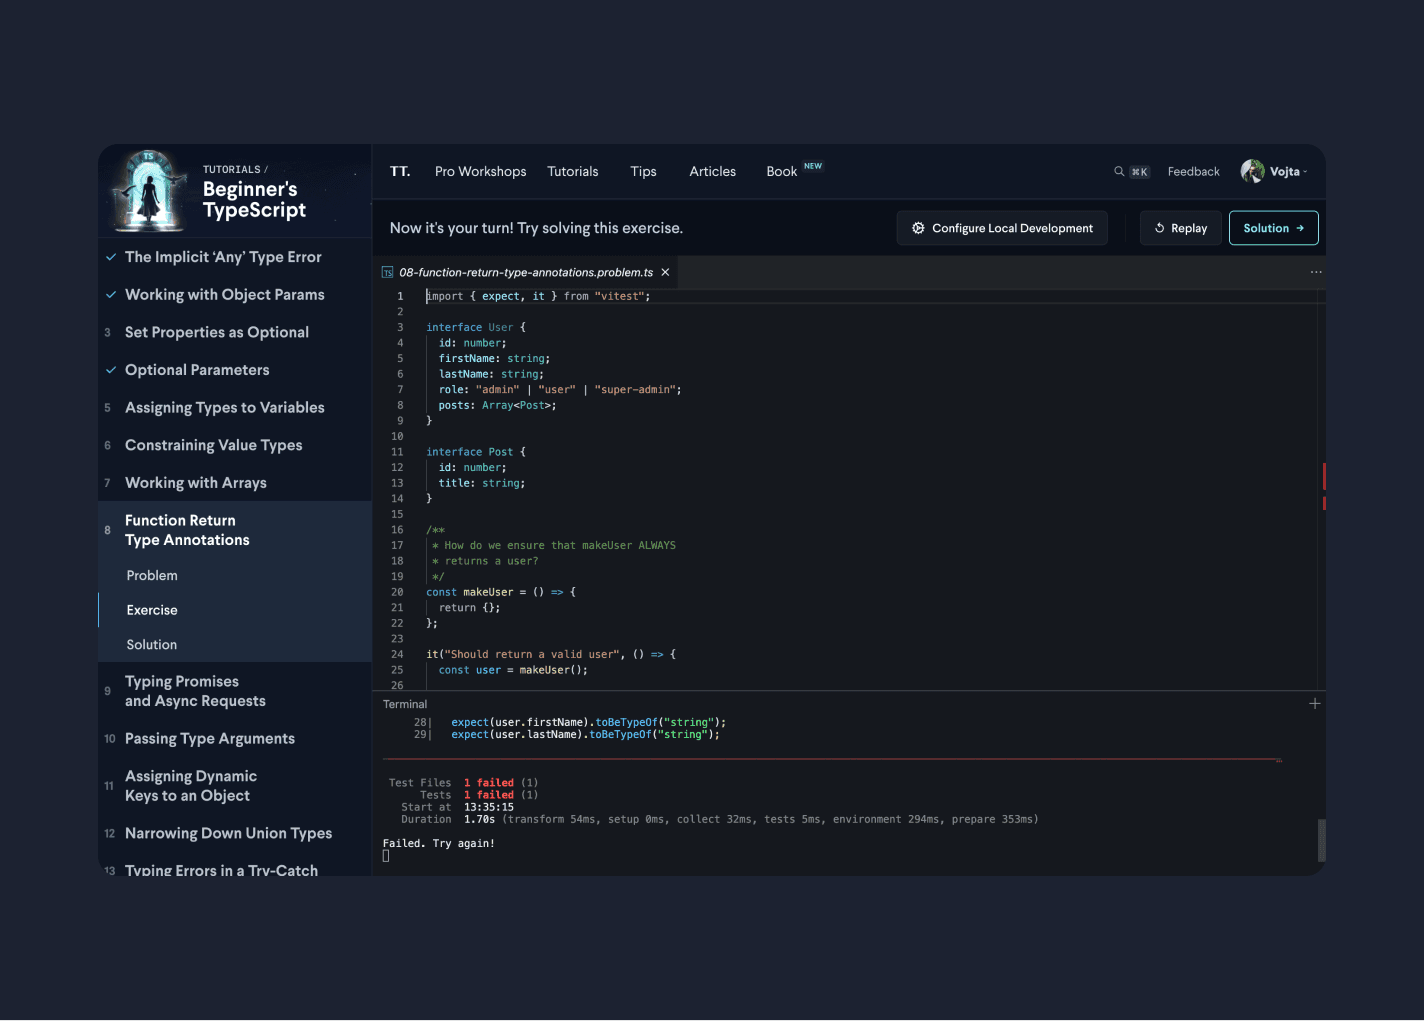Toggle checkmark next to Optional Parameters
This screenshot has width=1424, height=1021.
[111, 370]
